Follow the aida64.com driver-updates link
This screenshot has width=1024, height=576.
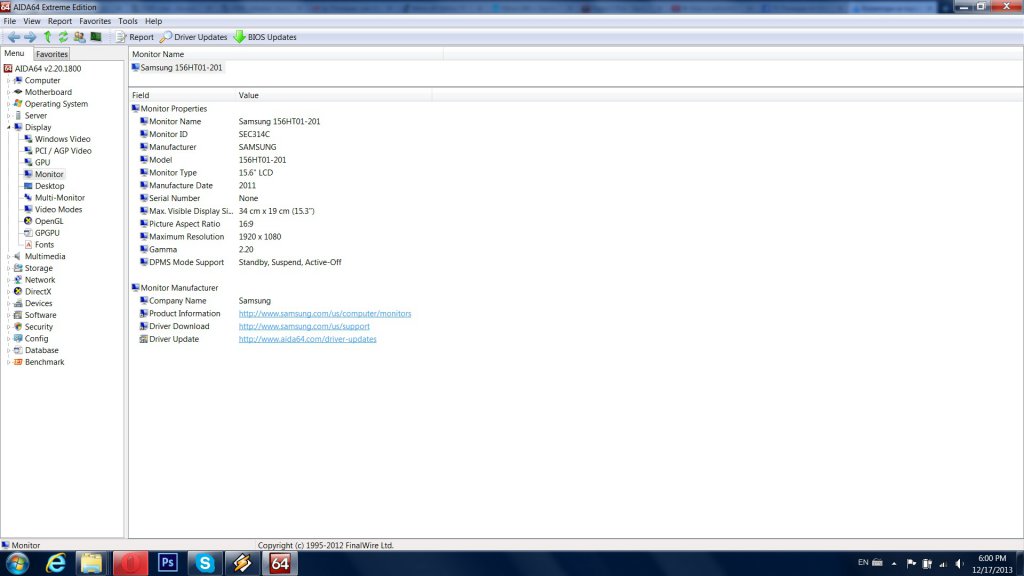coord(307,339)
